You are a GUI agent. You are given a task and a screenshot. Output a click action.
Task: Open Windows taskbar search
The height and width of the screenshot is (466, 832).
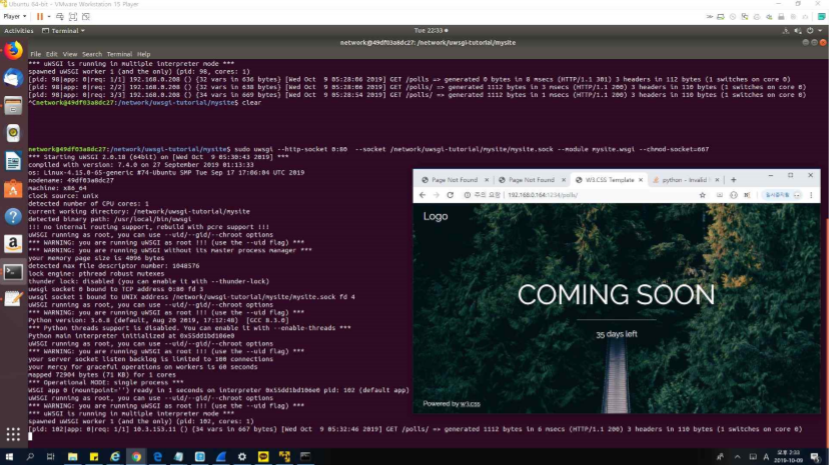30,456
